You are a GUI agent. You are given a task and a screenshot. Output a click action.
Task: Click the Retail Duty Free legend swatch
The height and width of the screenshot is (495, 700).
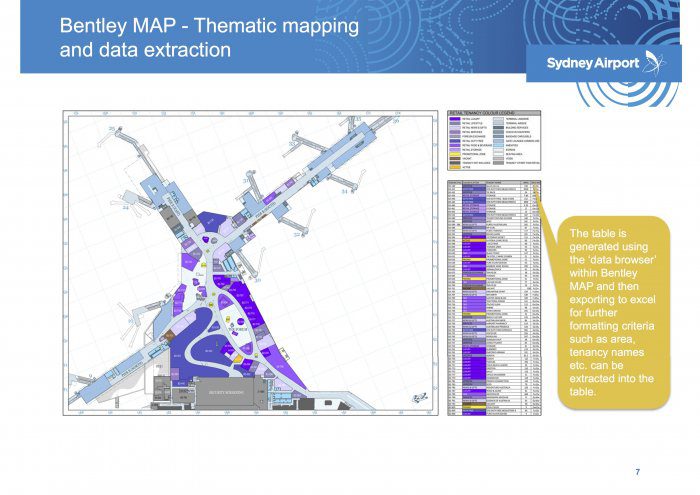[x=455, y=140]
